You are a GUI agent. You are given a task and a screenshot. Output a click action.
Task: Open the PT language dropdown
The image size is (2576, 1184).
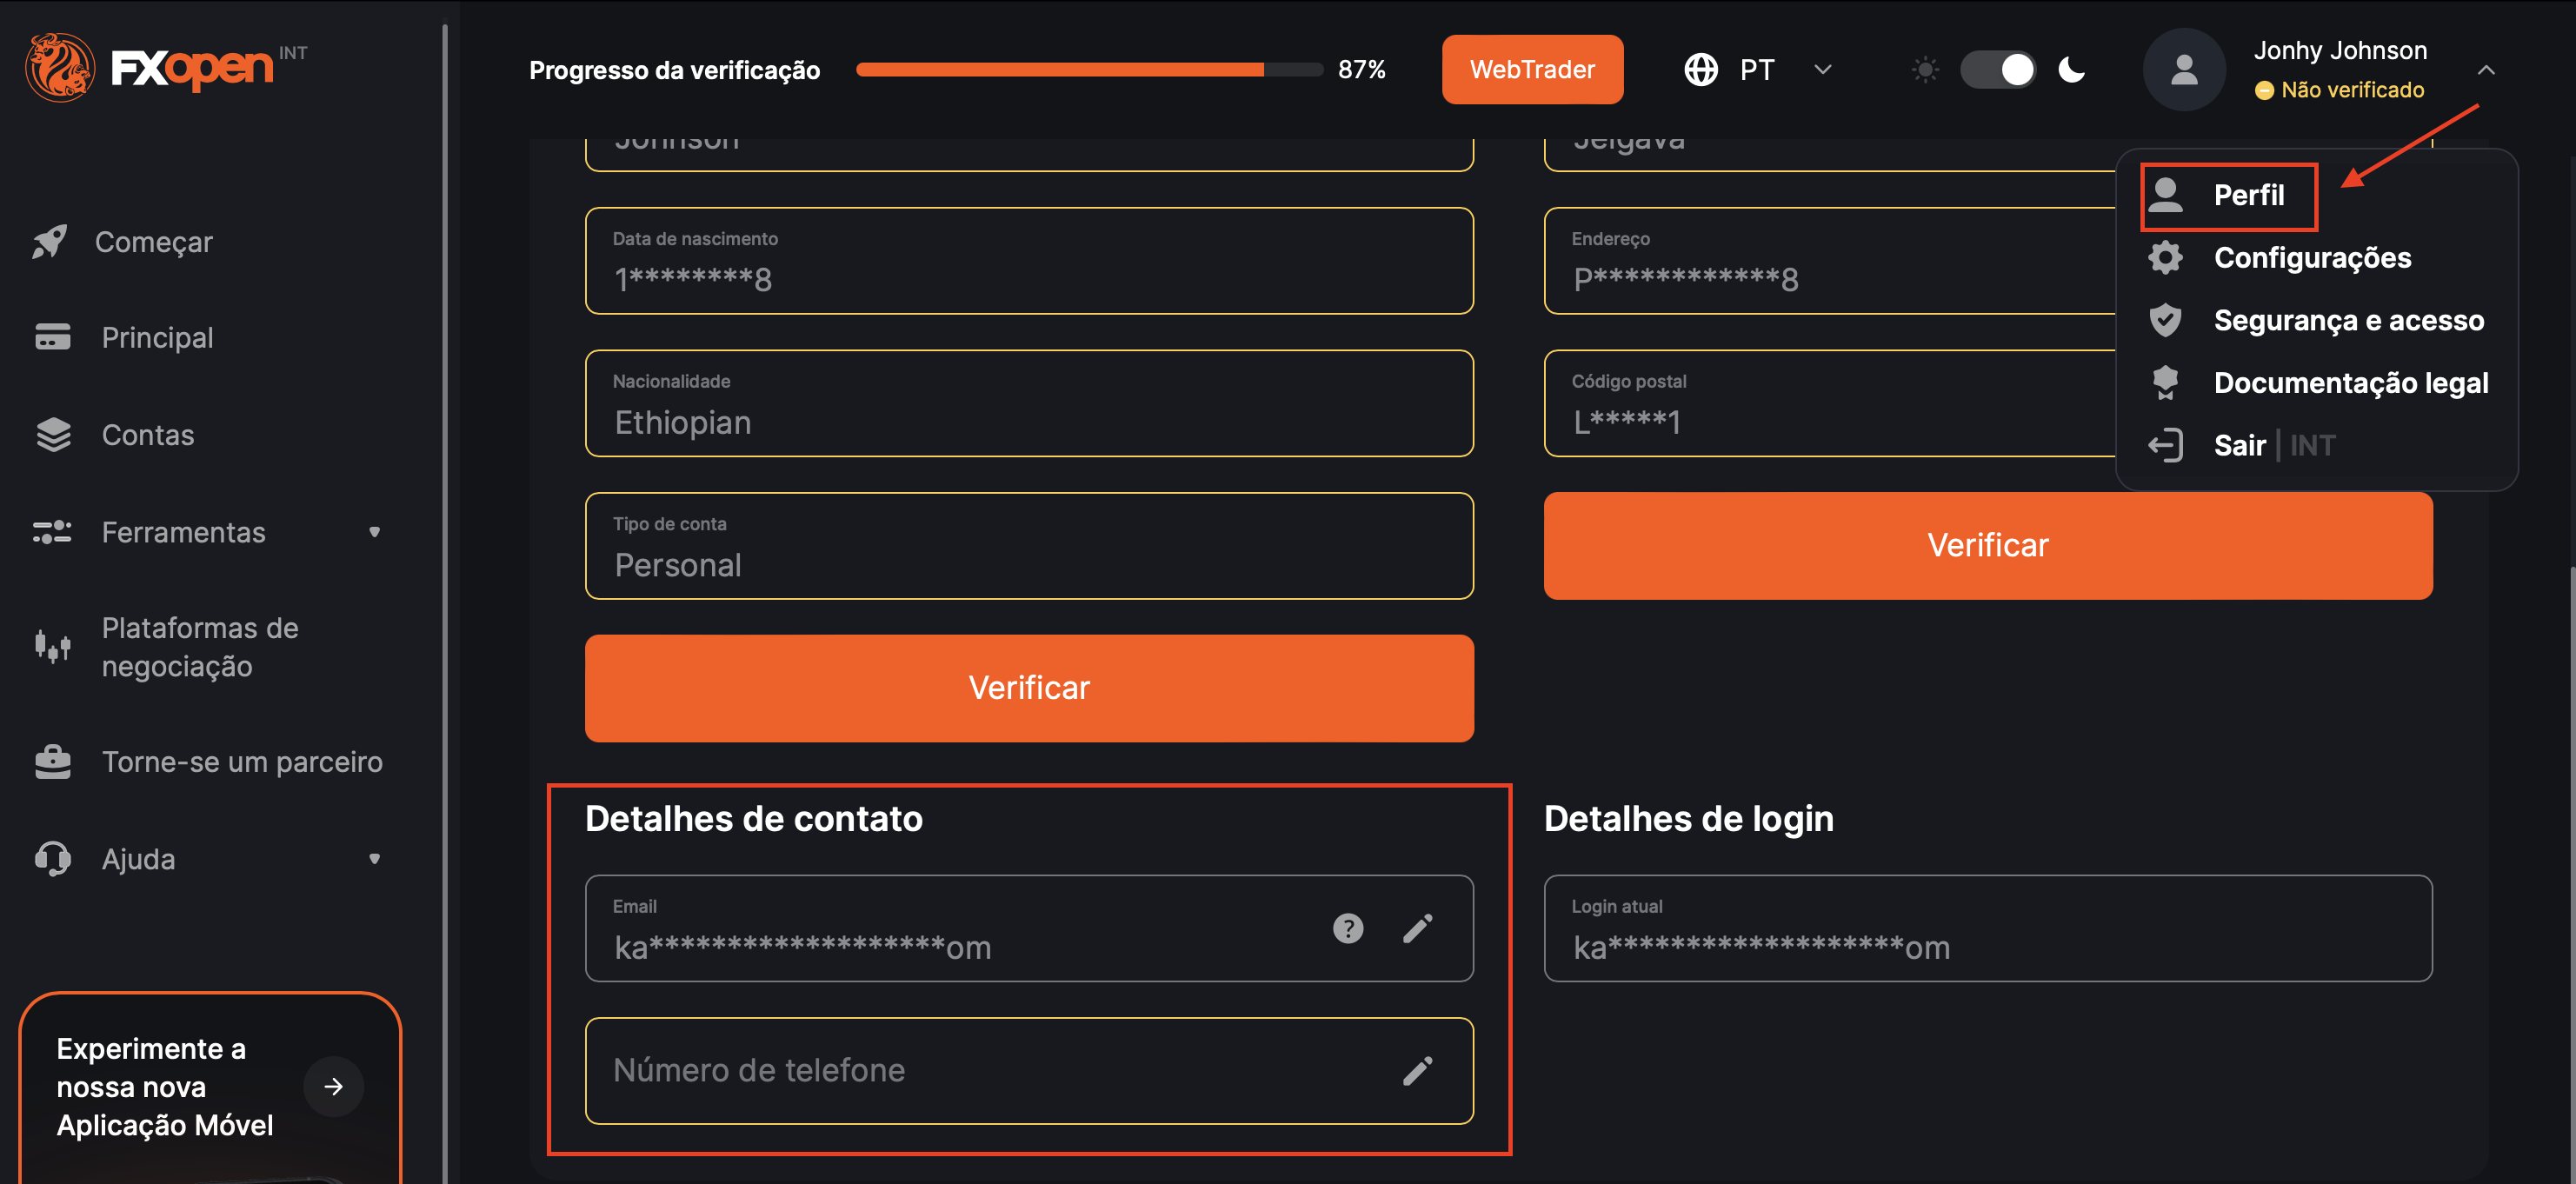click(x=1757, y=69)
